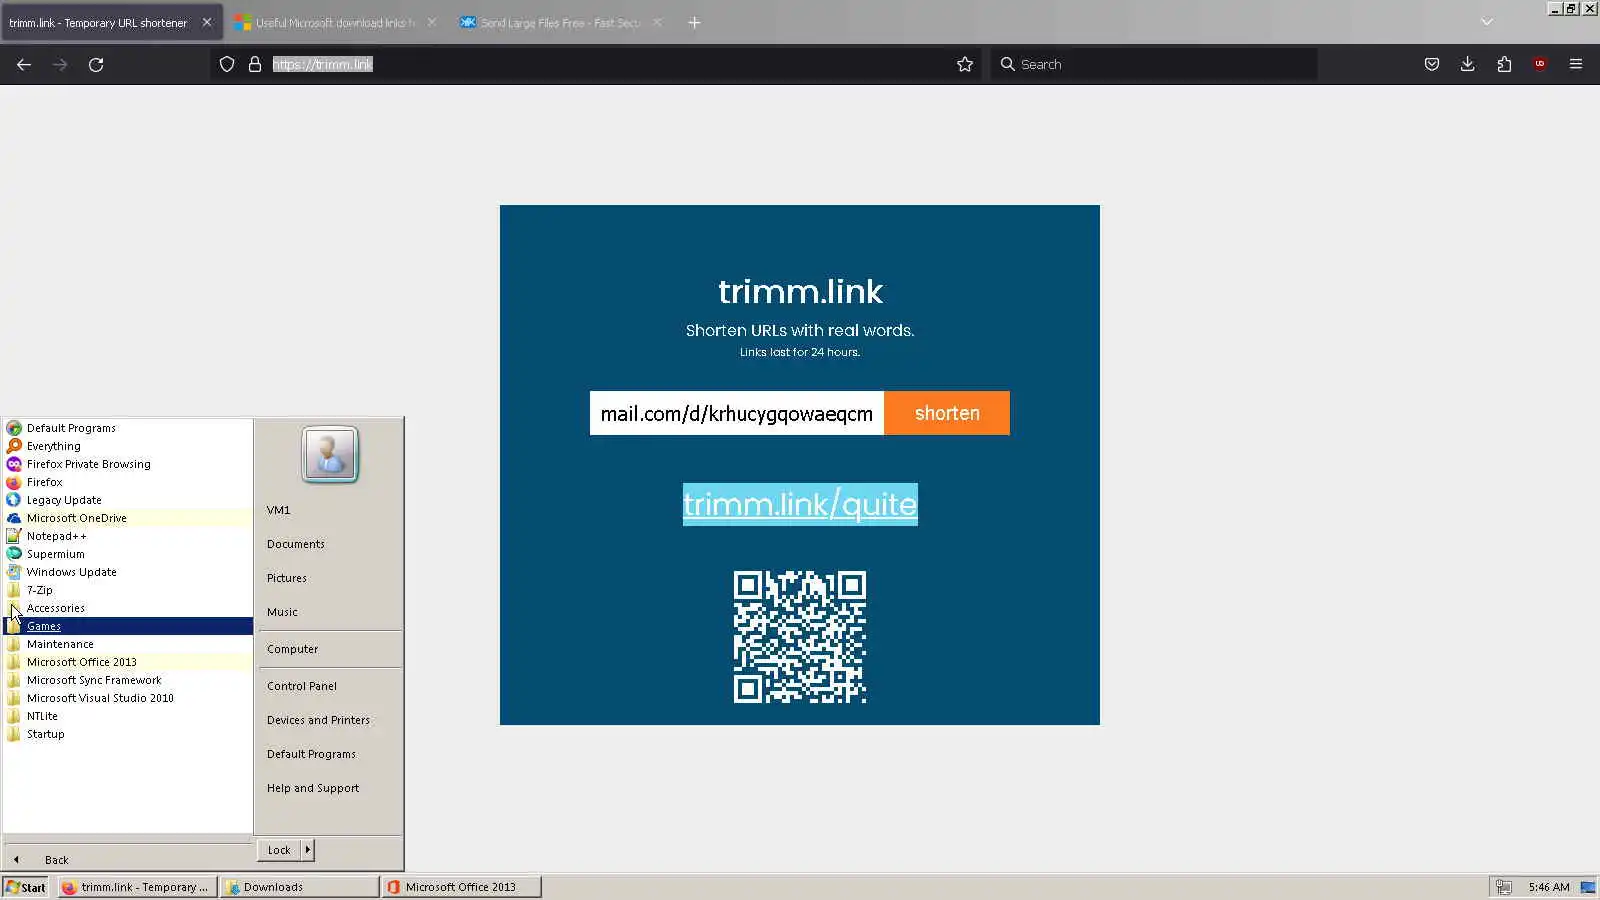Open Microsoft OneDrive
The height and width of the screenshot is (900, 1600).
tap(127, 518)
